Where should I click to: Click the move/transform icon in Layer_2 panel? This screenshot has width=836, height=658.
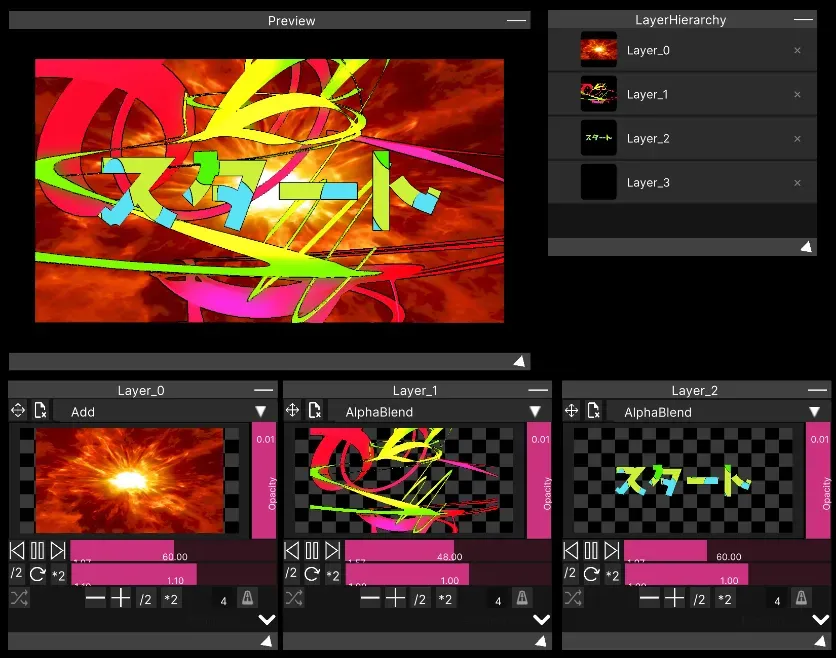(x=572, y=411)
